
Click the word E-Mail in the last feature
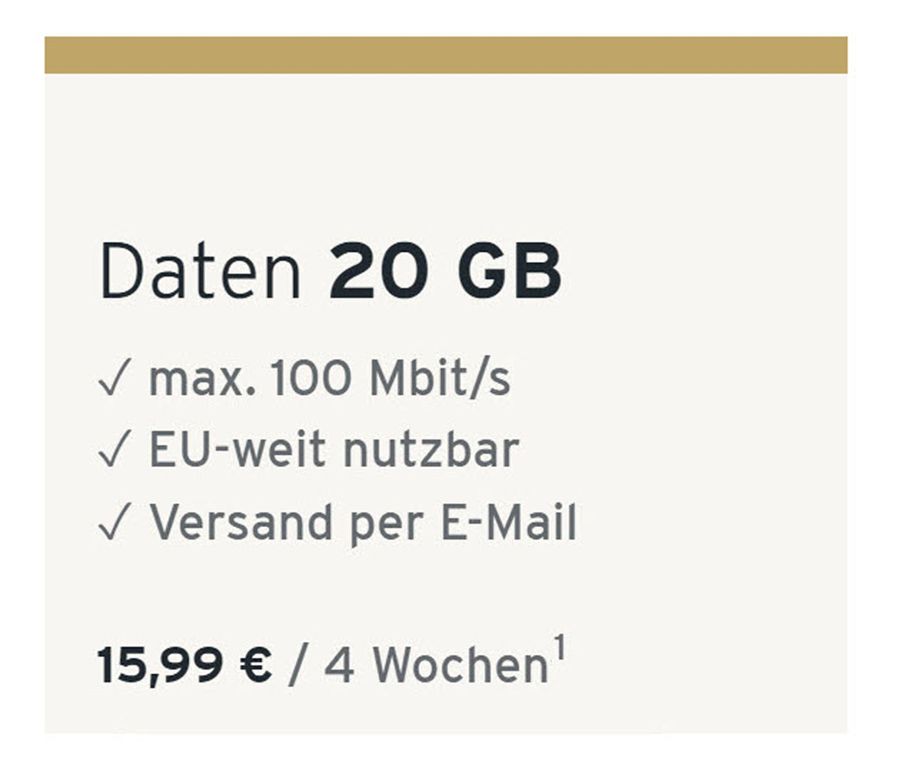[509, 522]
